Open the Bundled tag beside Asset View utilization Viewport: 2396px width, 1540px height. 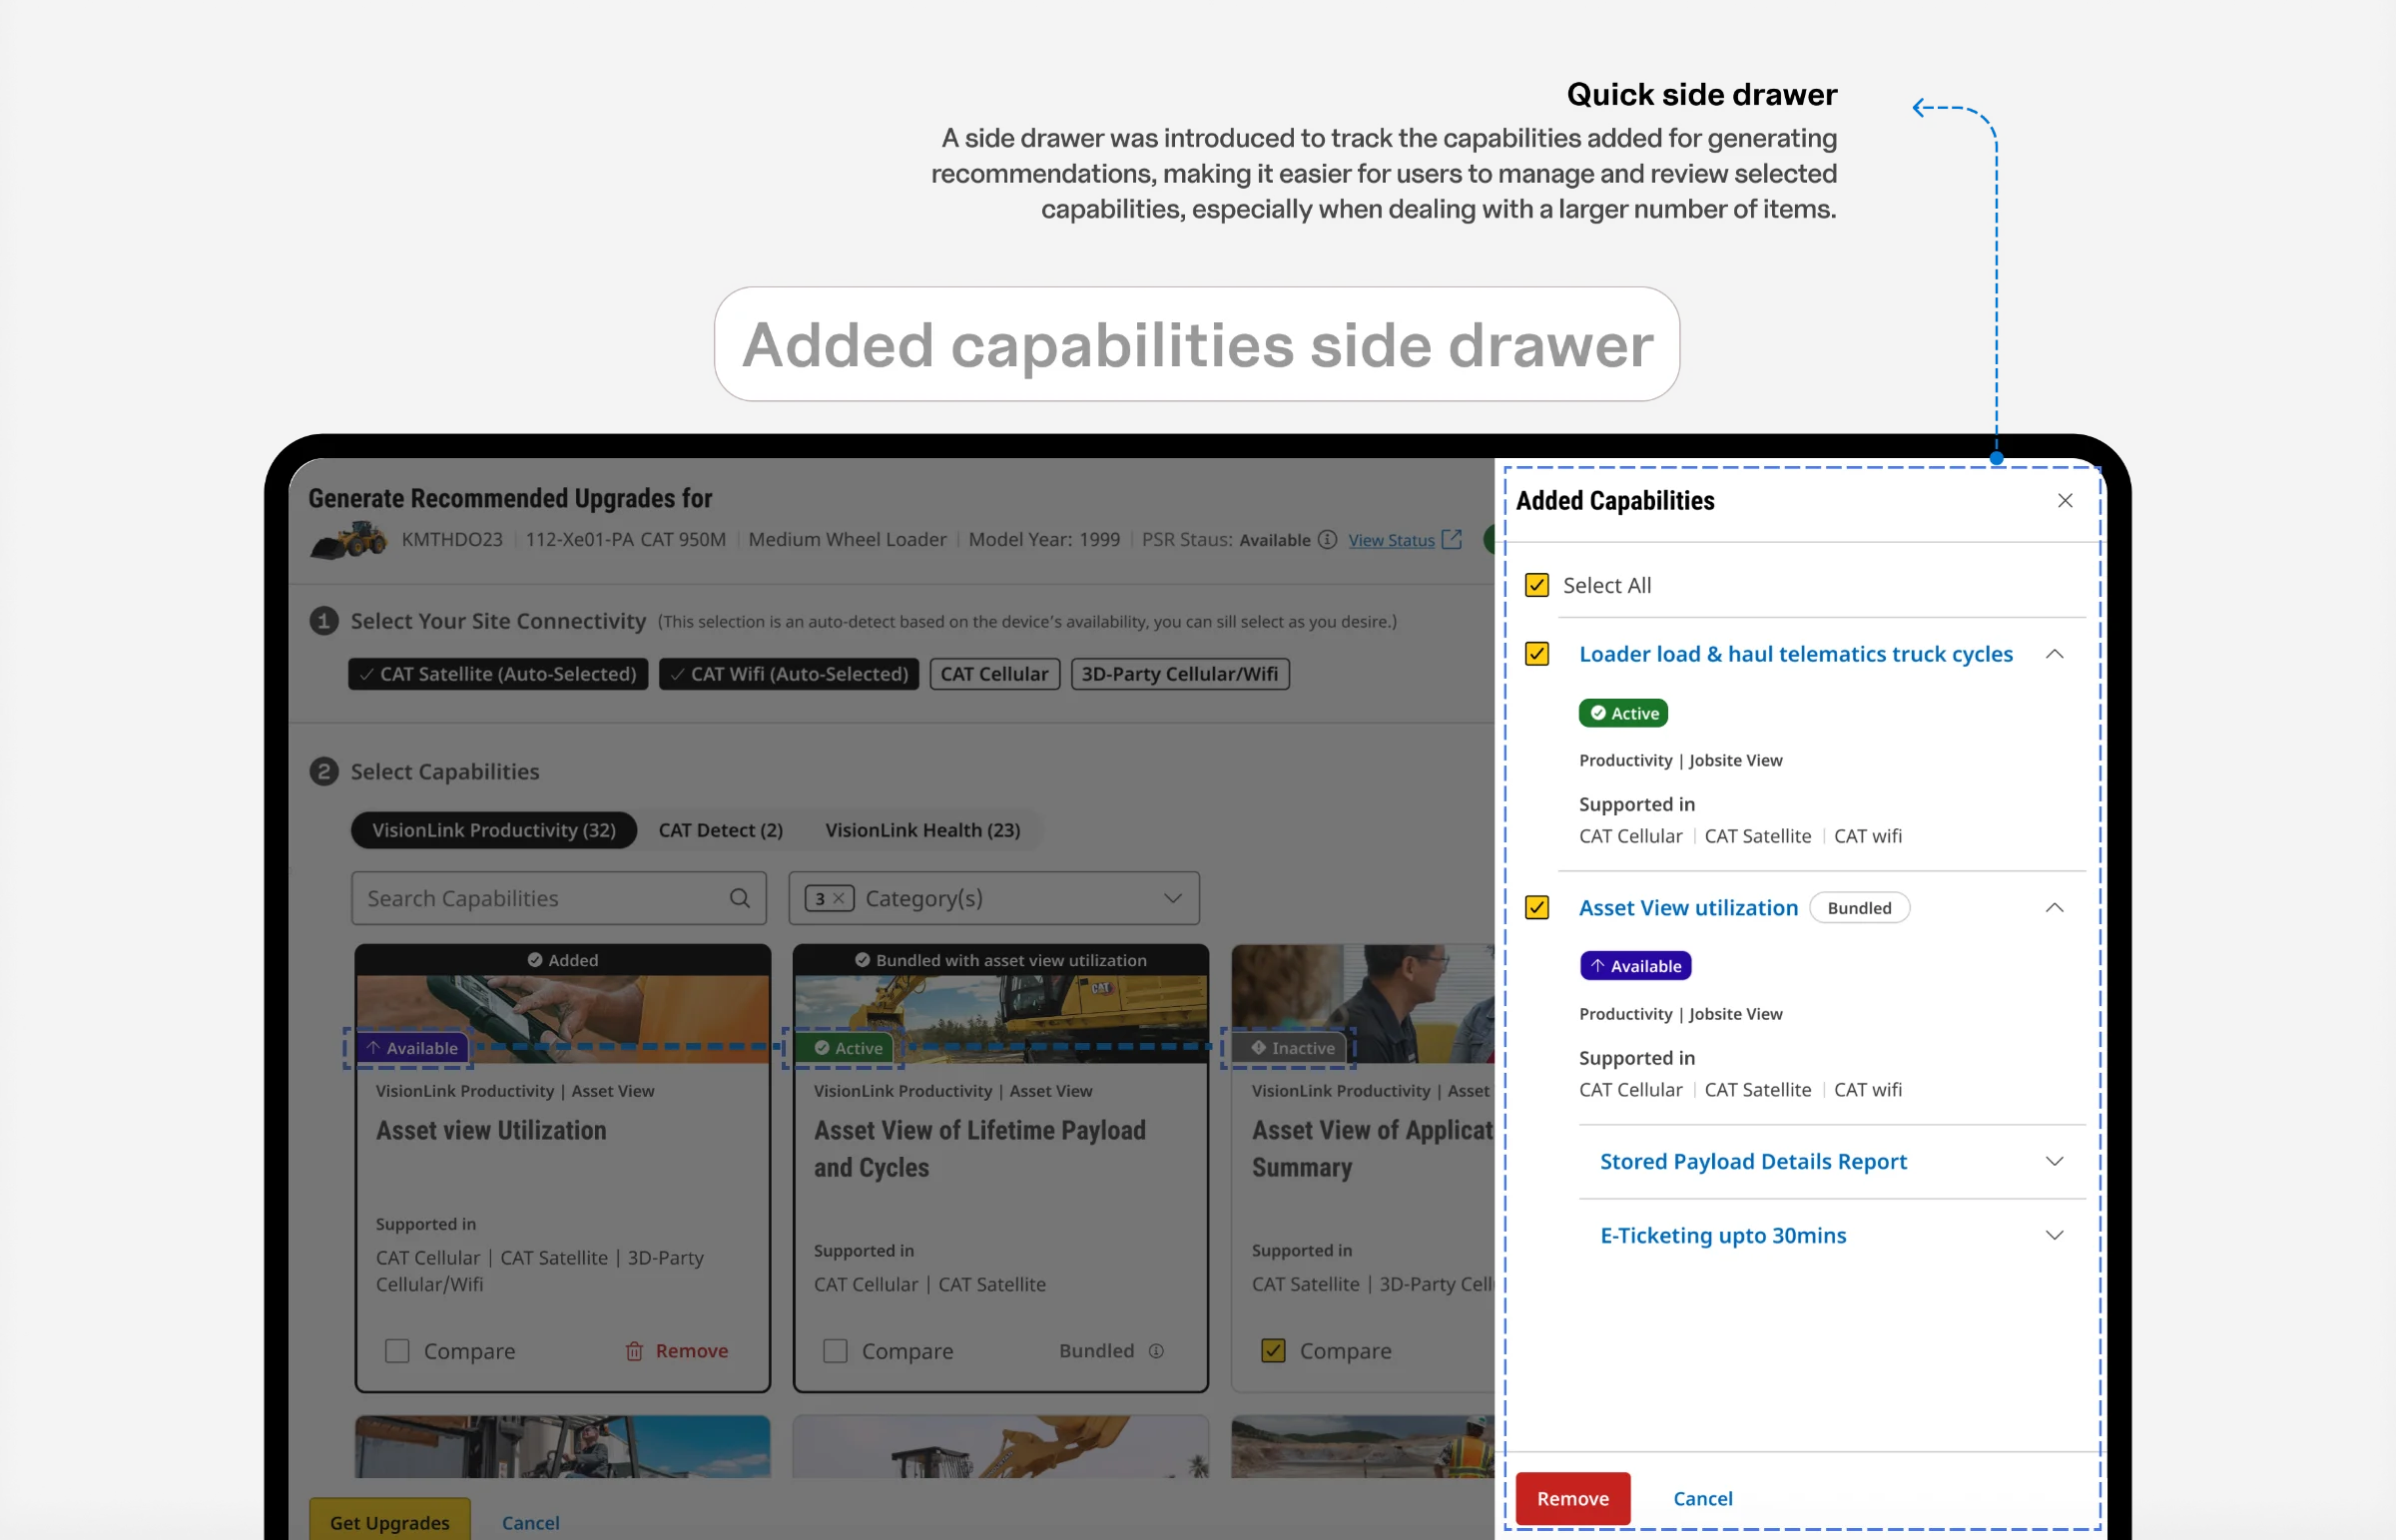coord(1859,908)
